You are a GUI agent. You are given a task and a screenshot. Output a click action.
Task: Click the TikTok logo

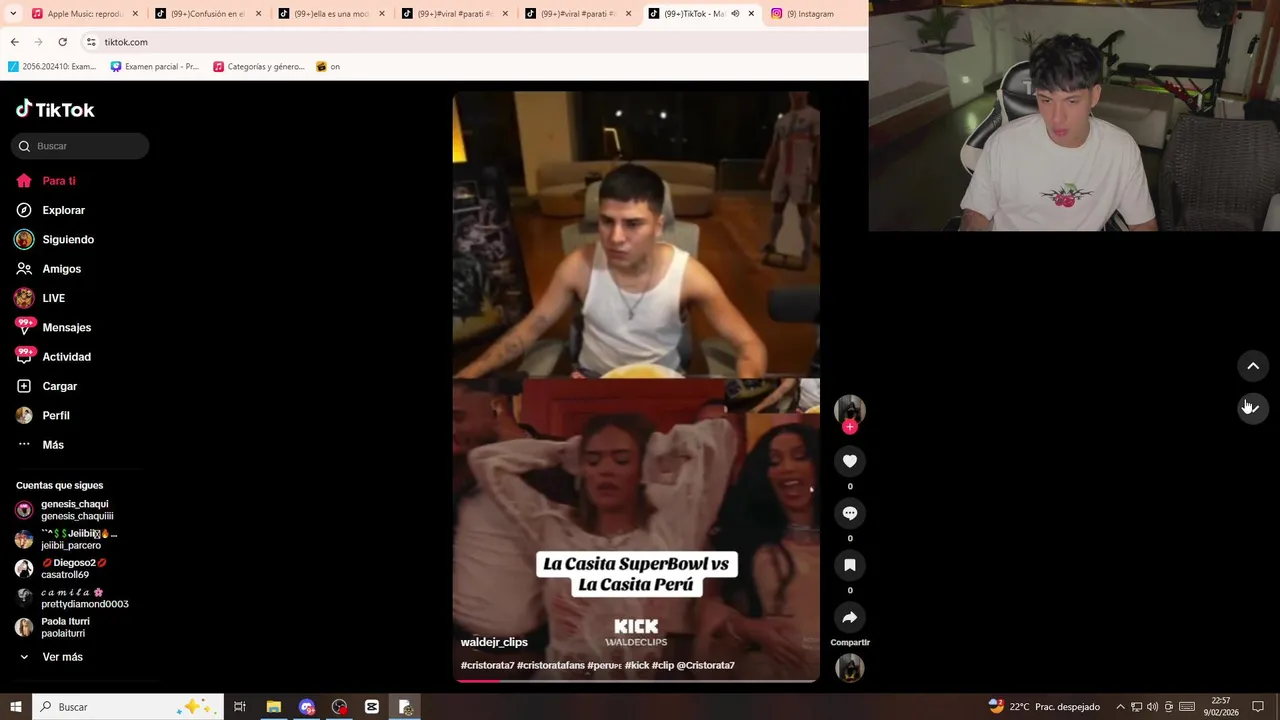(x=55, y=109)
